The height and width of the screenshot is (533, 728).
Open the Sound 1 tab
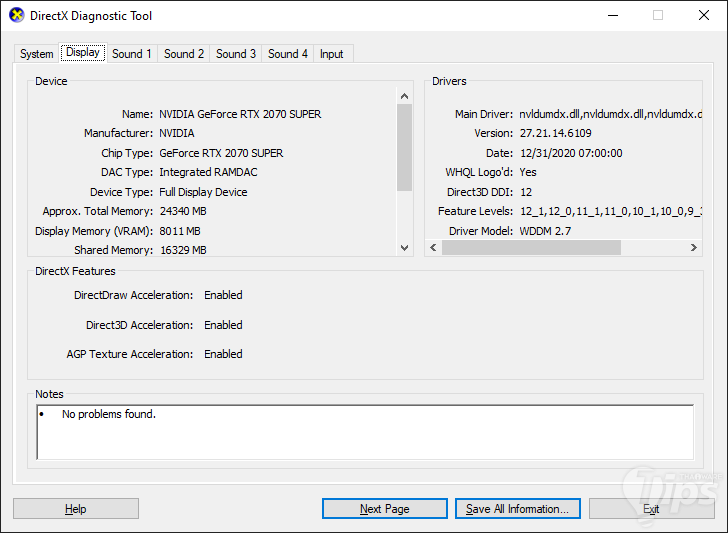coord(132,54)
